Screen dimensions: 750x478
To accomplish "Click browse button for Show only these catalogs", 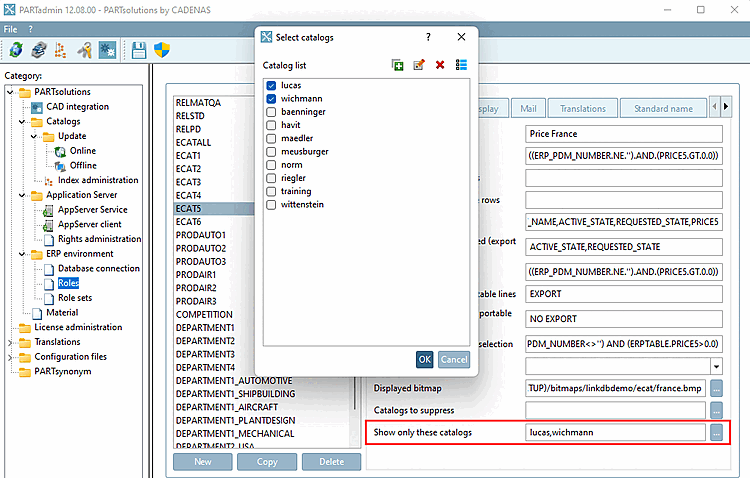I will (x=716, y=433).
